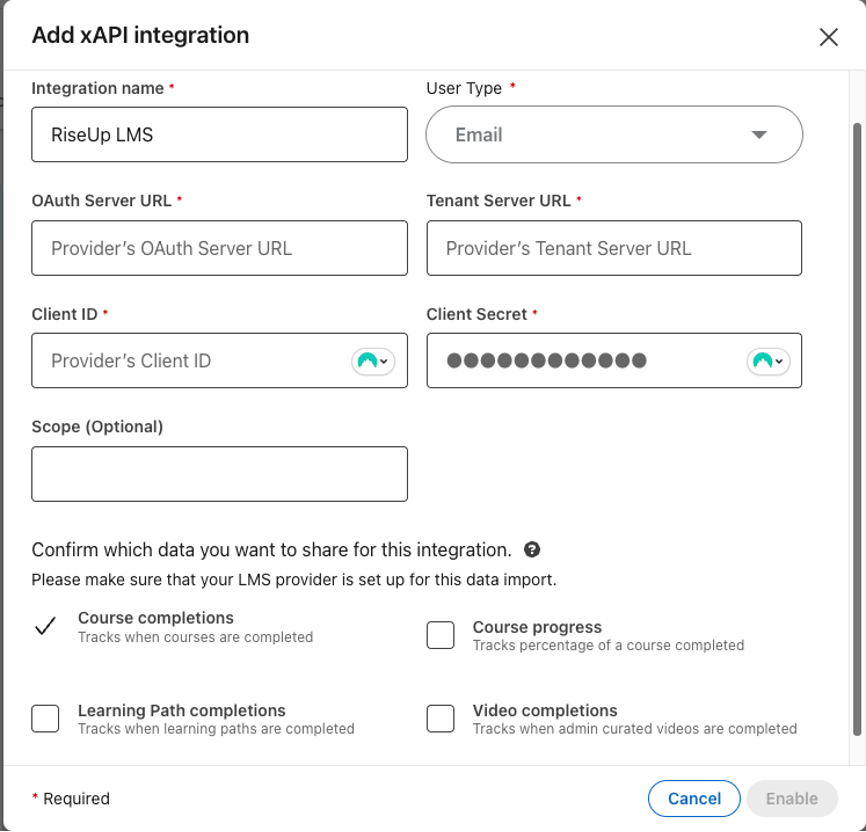Click the Enable button

[x=791, y=798]
